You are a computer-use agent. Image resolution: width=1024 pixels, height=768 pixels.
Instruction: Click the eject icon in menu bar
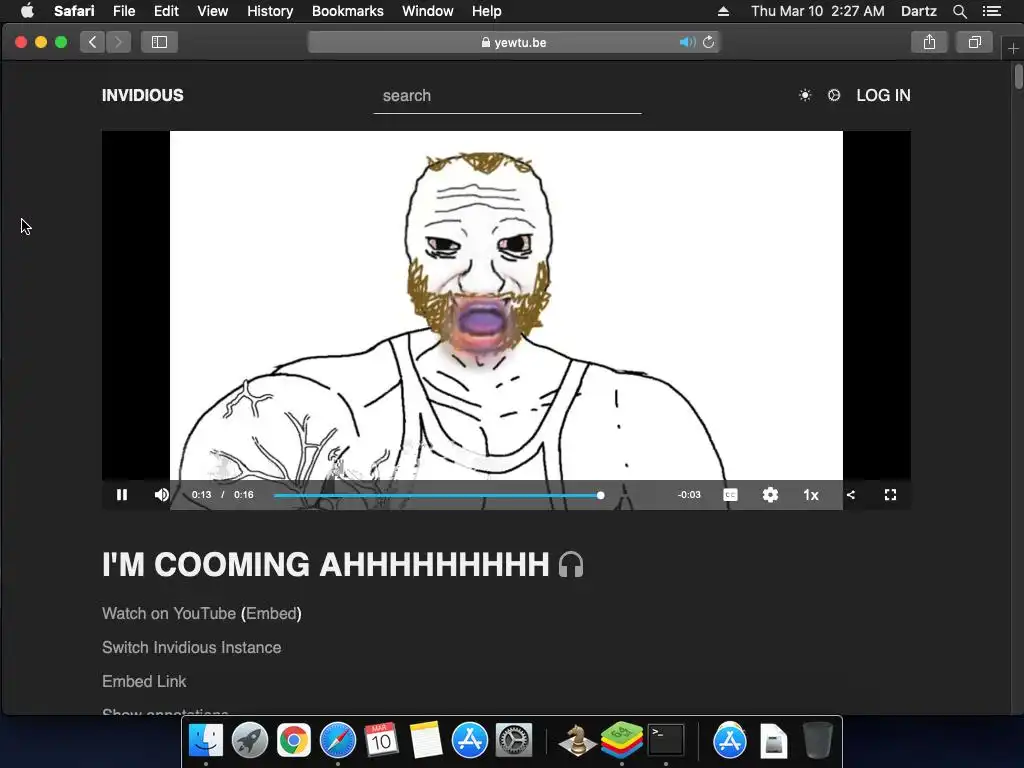(723, 11)
